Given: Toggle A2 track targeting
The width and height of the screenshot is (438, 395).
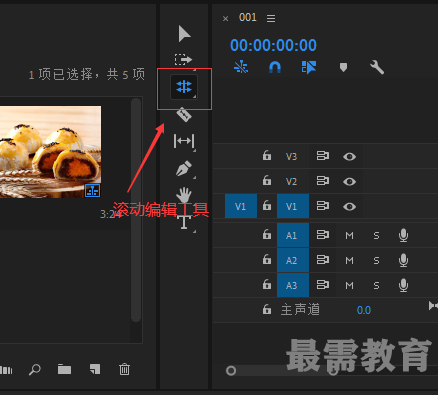Looking at the screenshot, I should point(293,260).
